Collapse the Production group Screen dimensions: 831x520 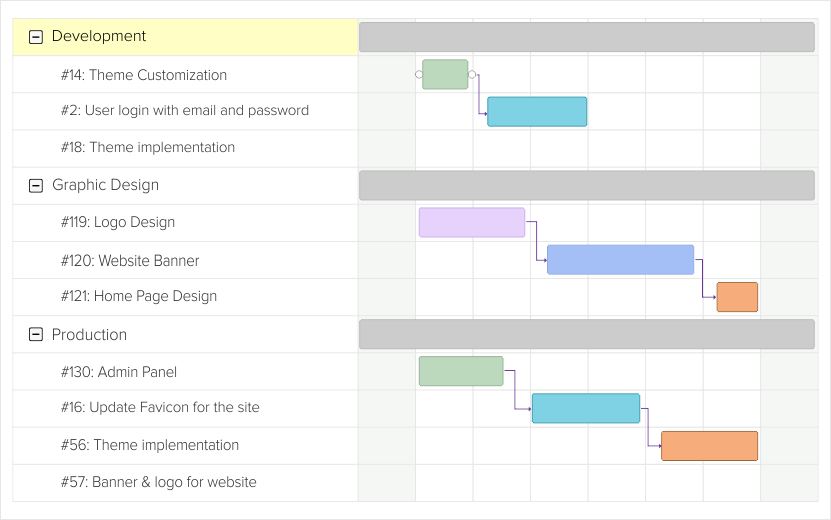pyautogui.click(x=36, y=335)
